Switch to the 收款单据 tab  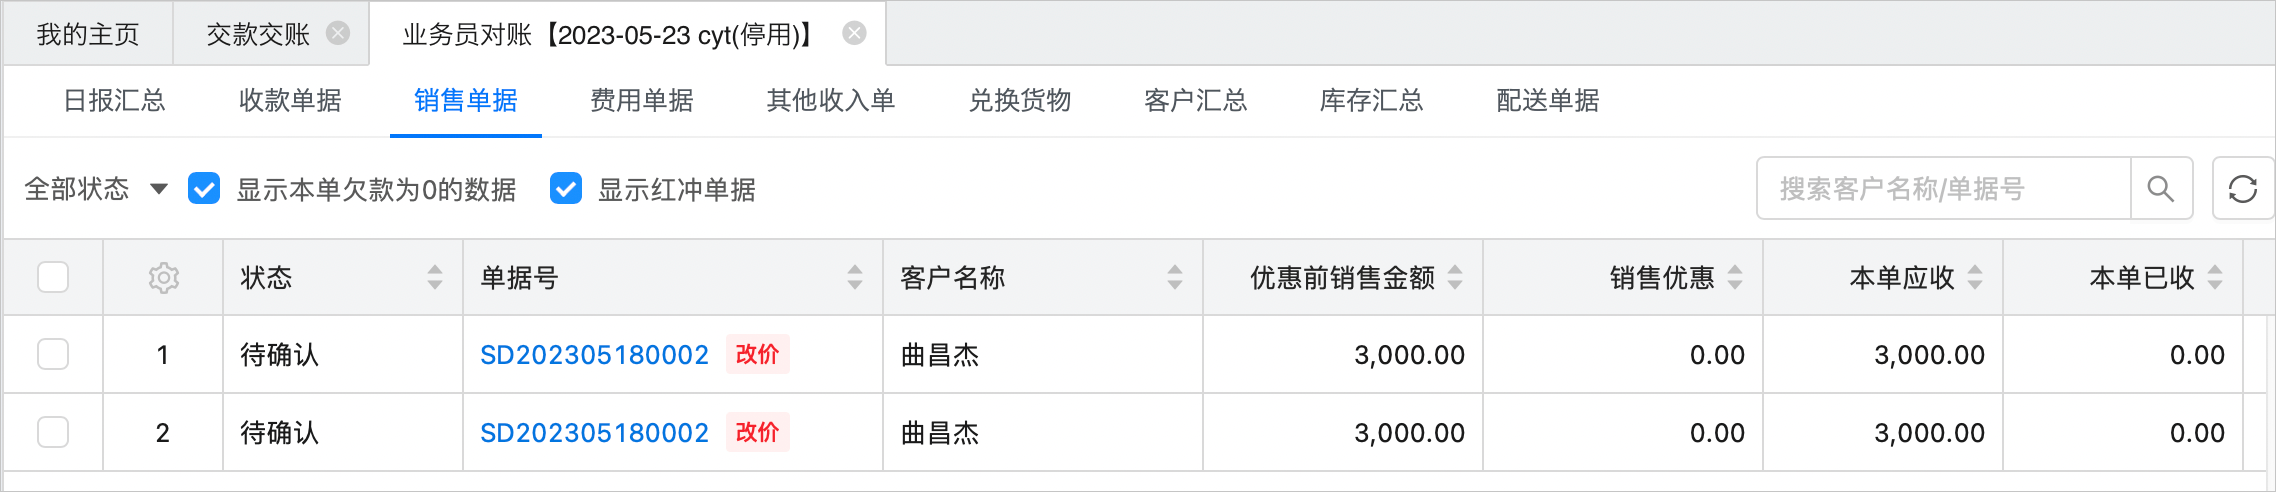click(290, 101)
